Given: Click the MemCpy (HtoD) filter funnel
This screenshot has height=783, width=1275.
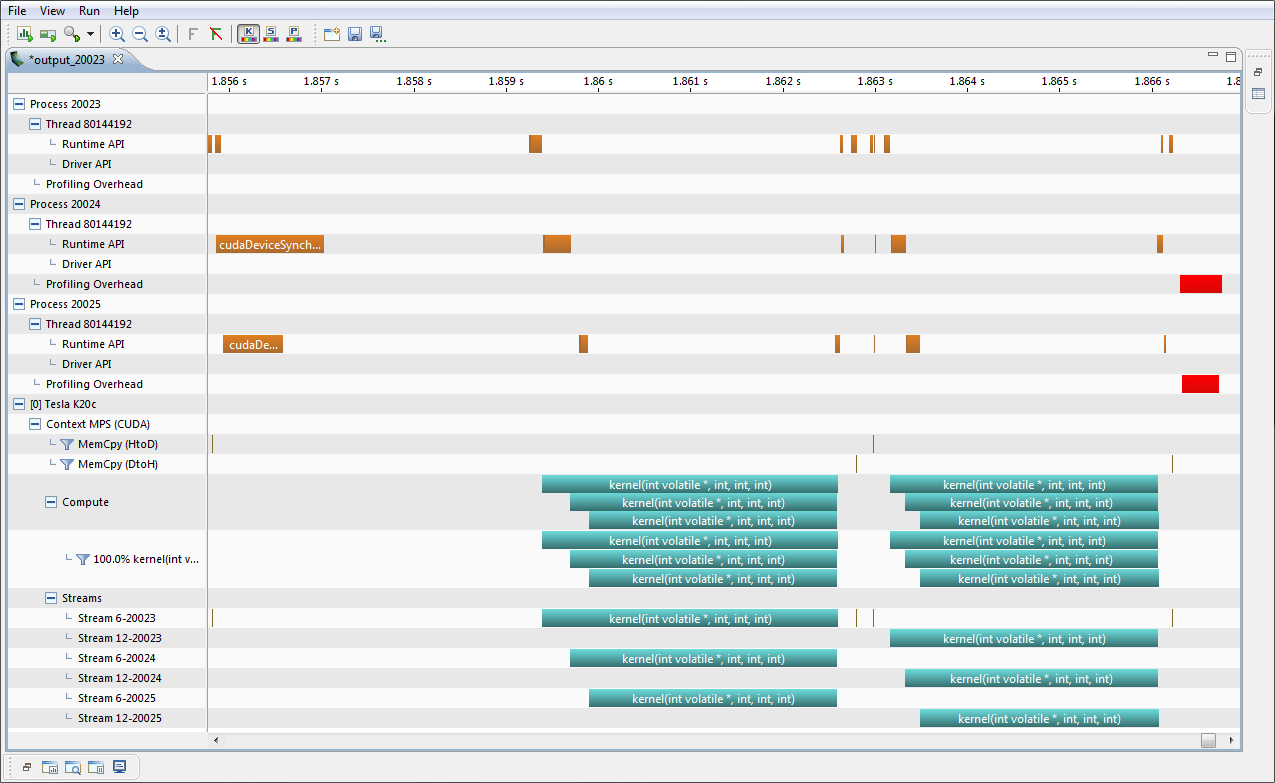Looking at the screenshot, I should (67, 444).
